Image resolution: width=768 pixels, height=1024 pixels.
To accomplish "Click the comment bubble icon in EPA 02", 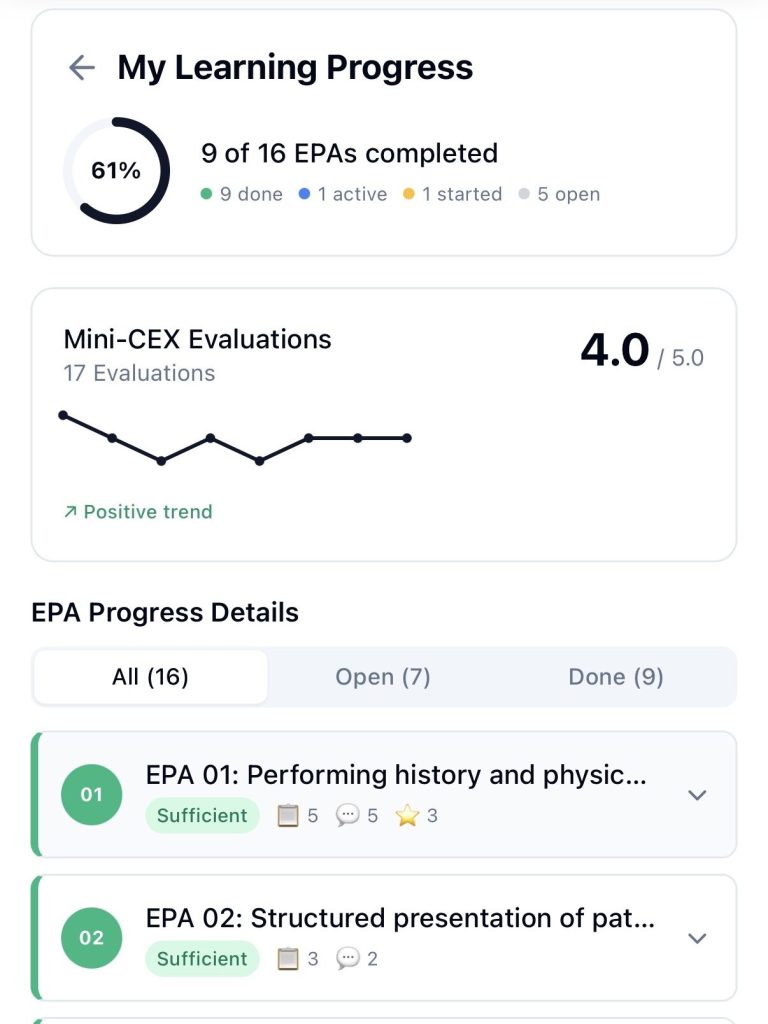I will coord(347,959).
